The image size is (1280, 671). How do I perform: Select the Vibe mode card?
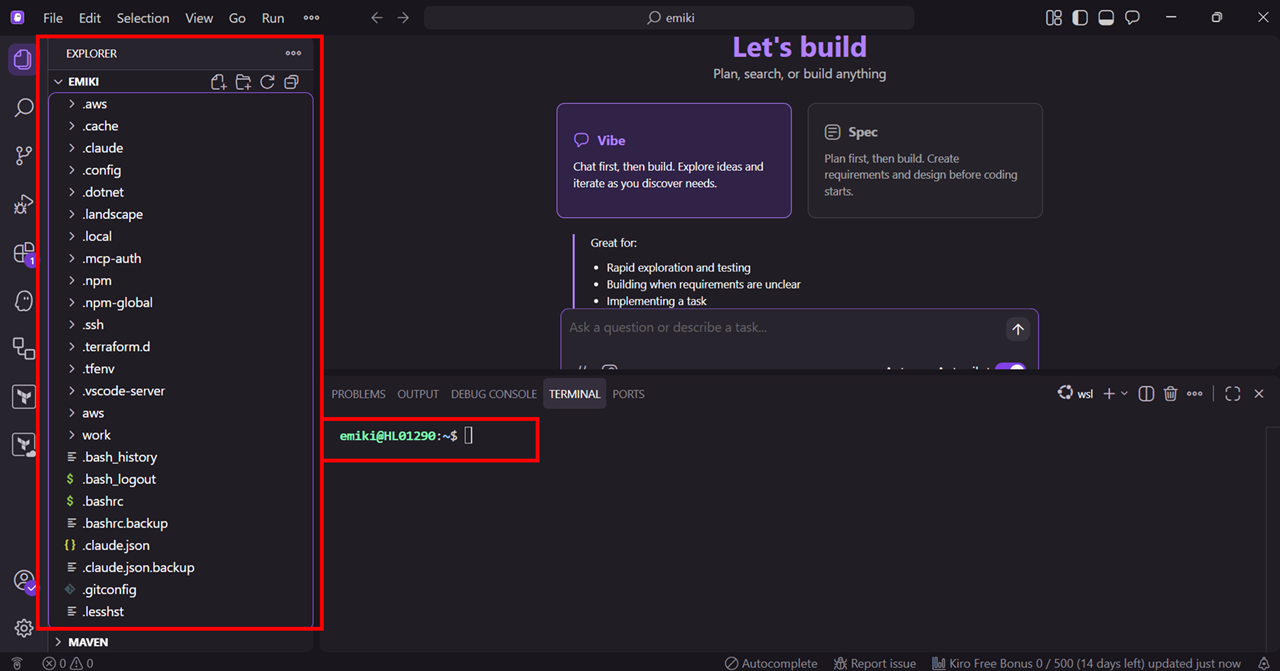pos(674,160)
